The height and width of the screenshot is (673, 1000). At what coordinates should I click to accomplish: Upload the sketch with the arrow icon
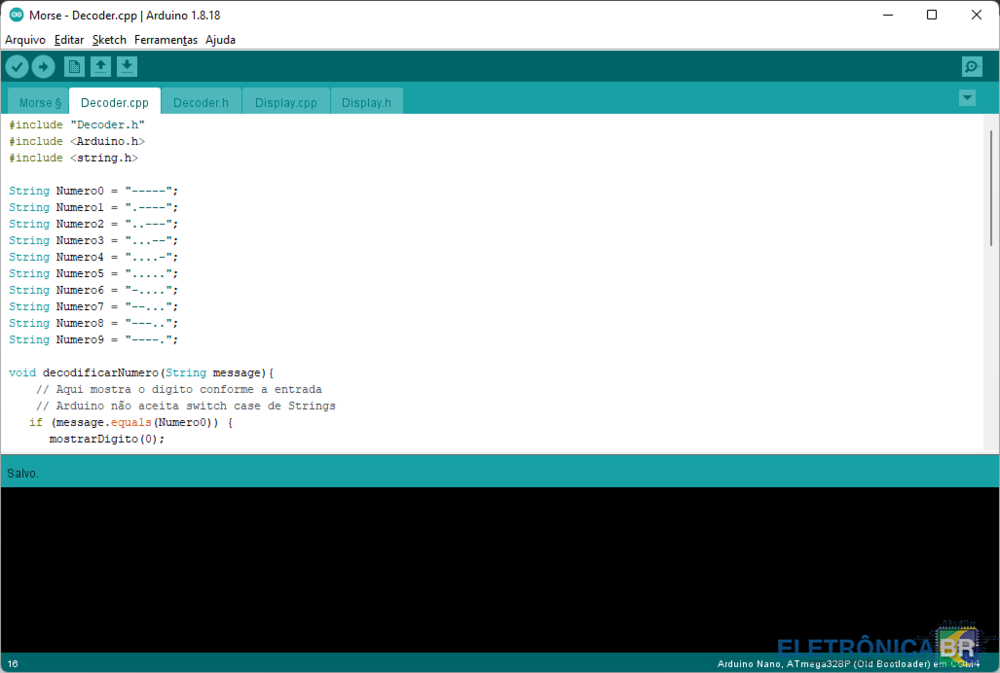click(43, 67)
